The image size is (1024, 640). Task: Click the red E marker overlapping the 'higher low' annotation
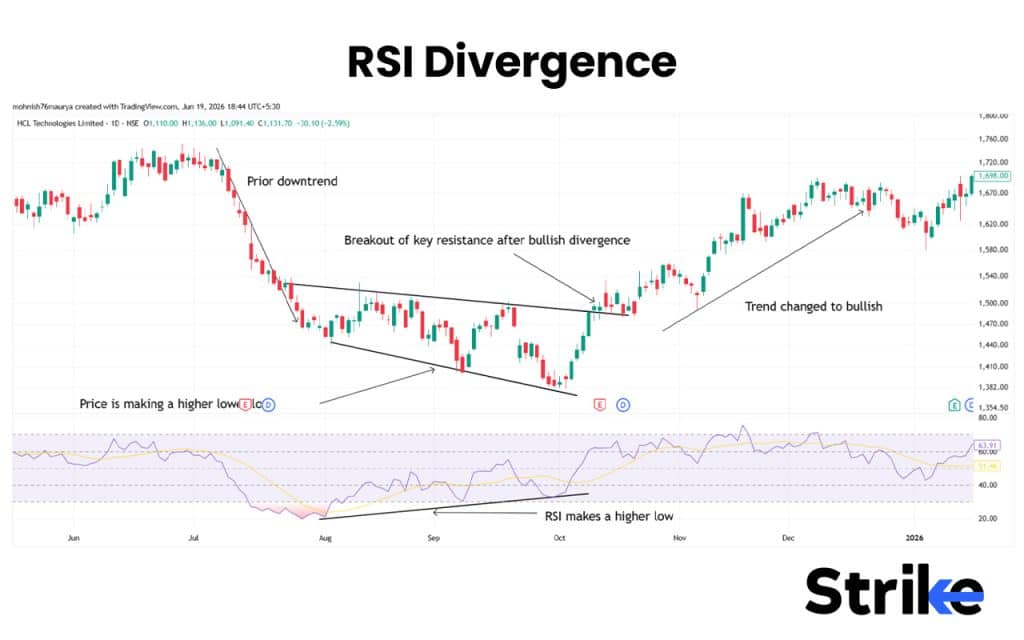click(246, 404)
